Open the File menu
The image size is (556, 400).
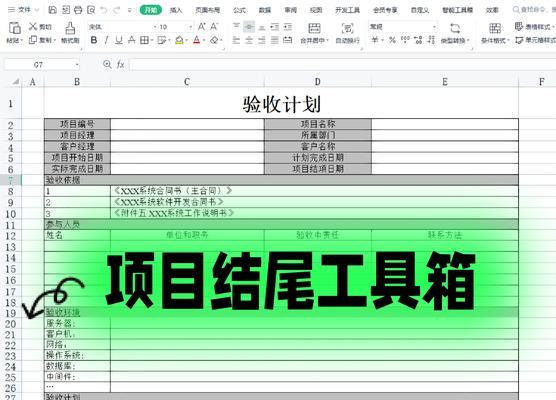(21, 10)
